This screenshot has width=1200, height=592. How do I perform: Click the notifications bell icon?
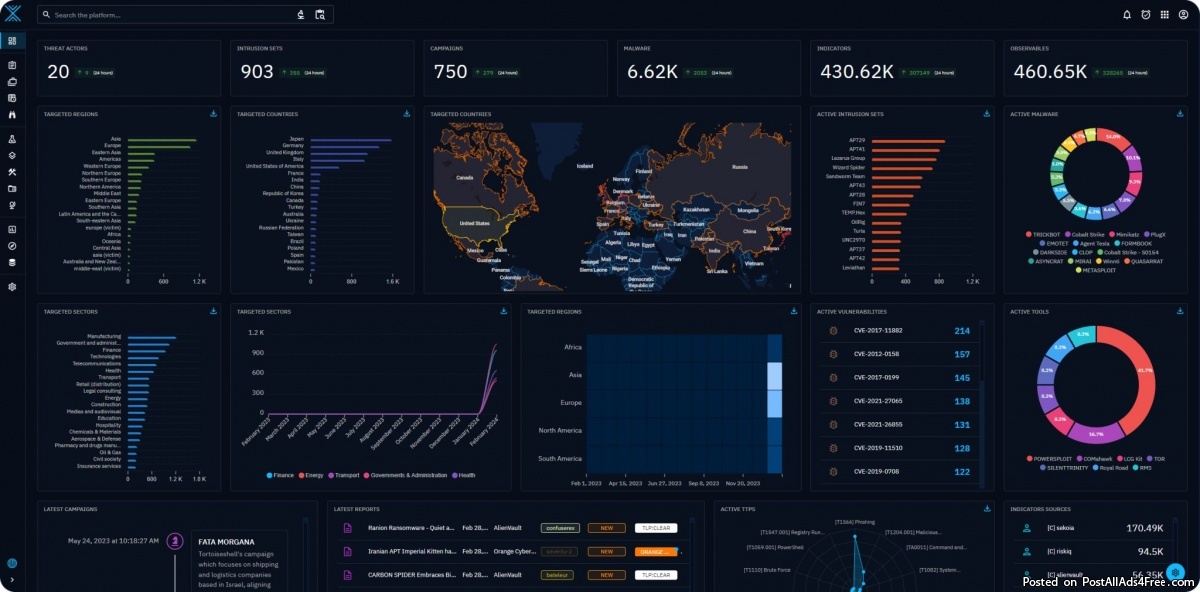(1127, 15)
